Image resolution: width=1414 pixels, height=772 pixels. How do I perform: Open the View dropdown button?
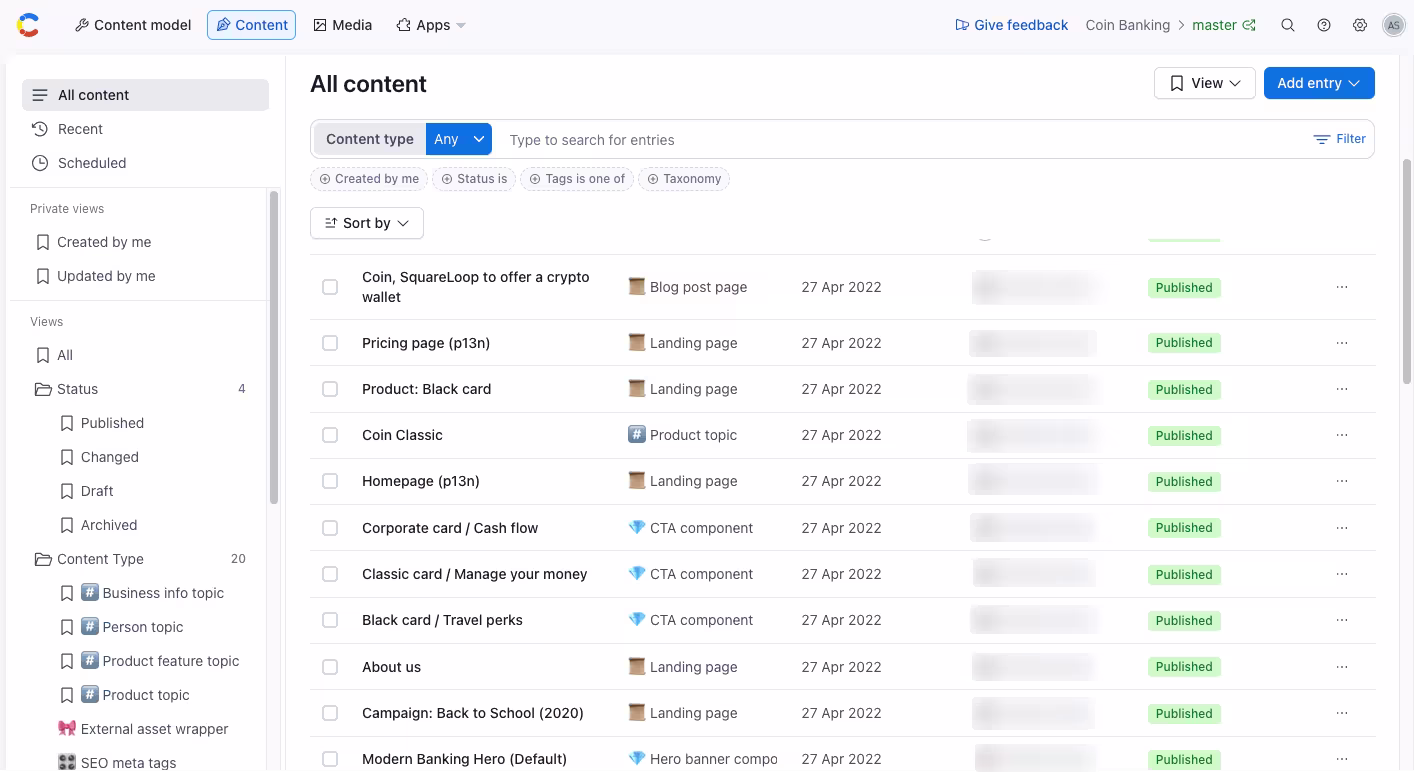point(1205,83)
